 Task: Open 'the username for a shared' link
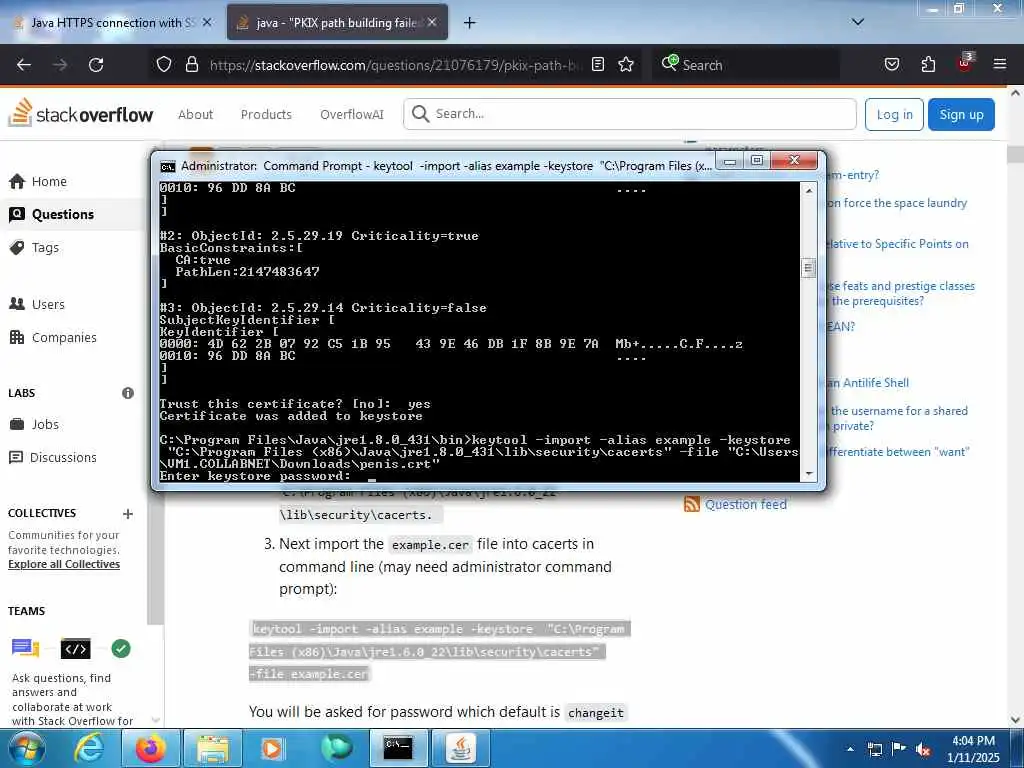899,411
